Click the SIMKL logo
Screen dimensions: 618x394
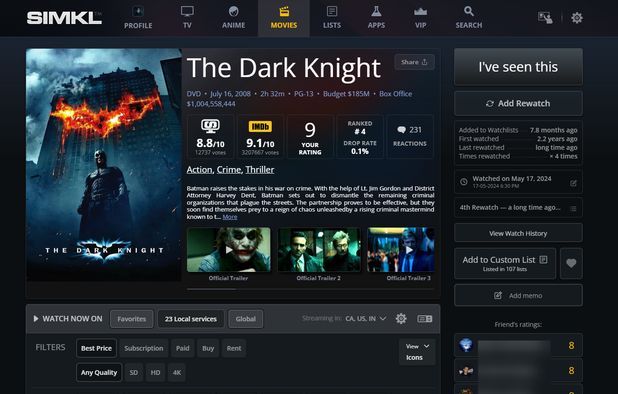(64, 18)
